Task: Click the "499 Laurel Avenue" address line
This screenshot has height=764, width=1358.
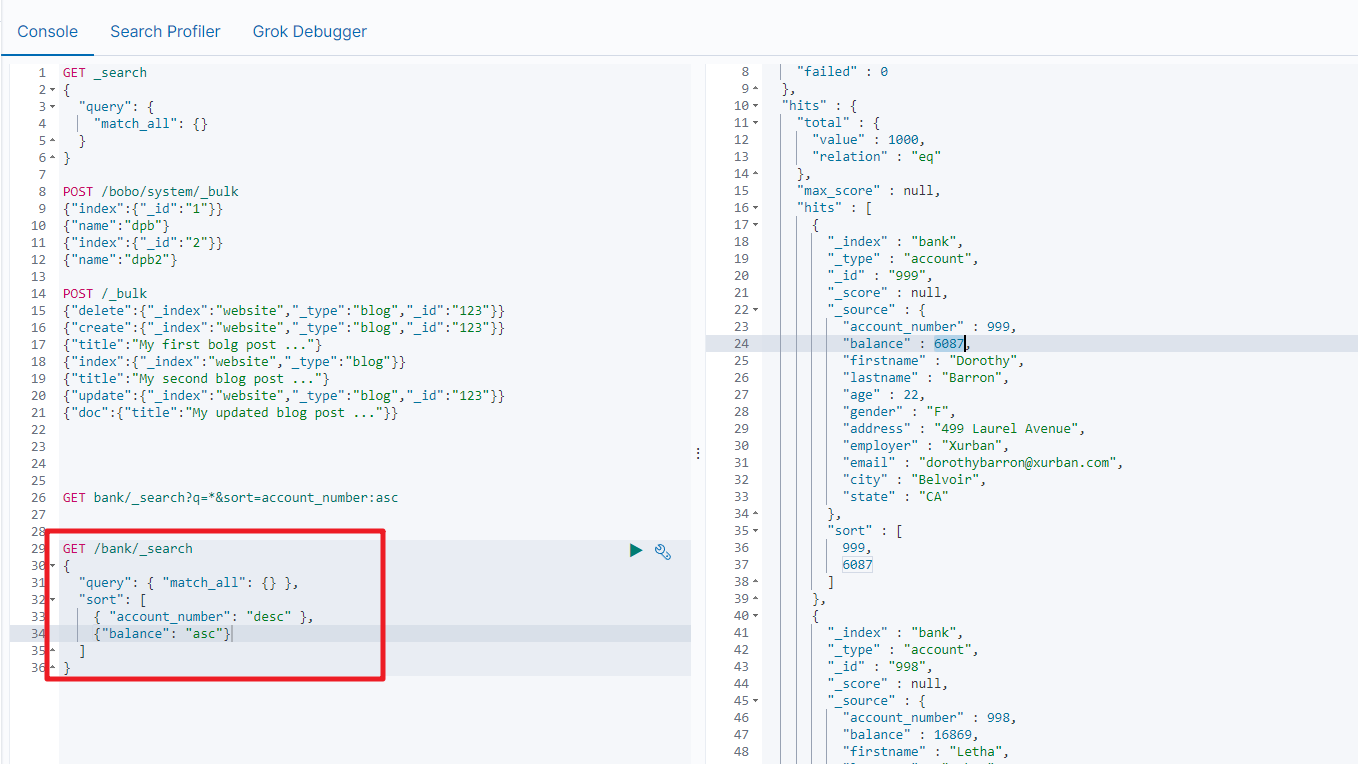Action: click(964, 429)
